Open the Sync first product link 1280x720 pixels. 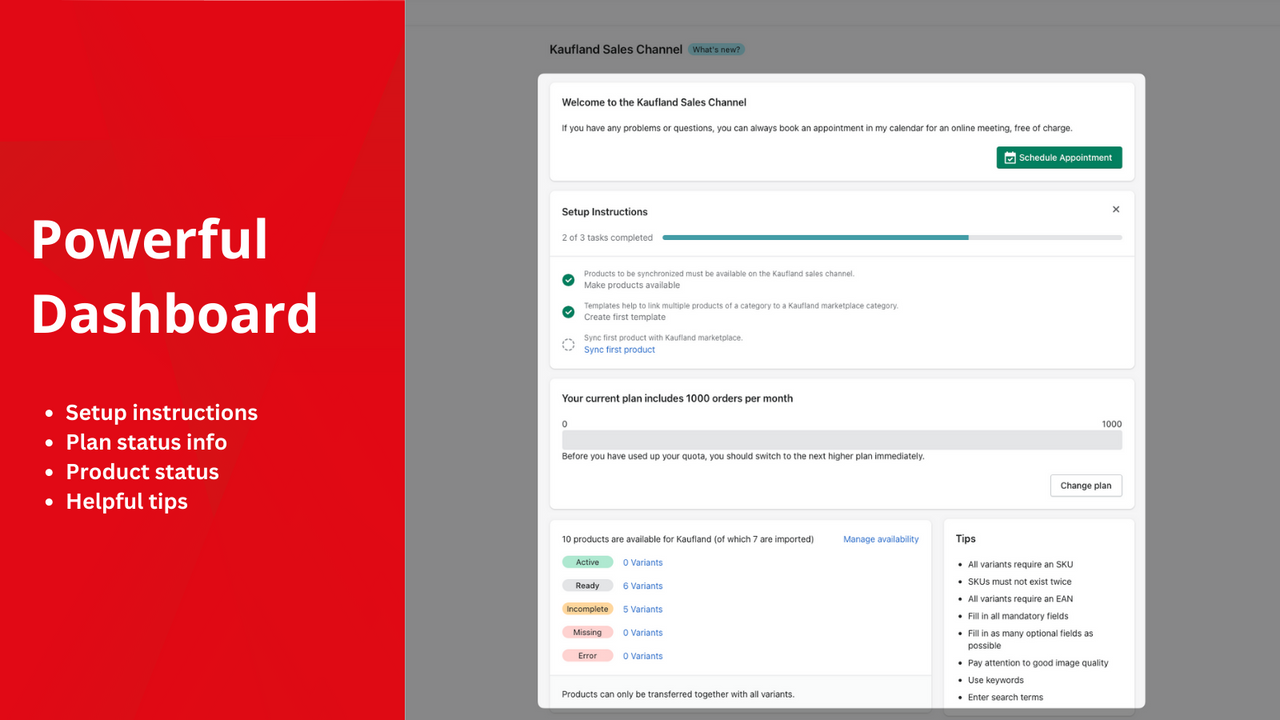coord(619,350)
